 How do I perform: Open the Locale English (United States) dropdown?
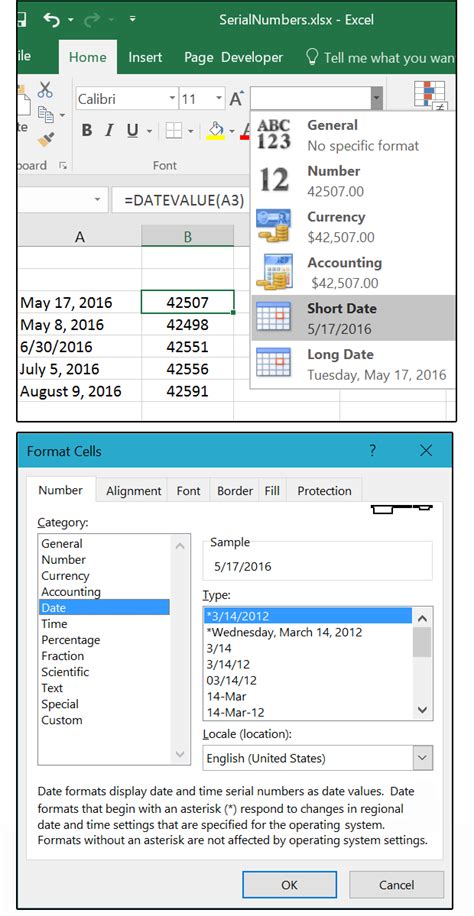[x=422, y=758]
